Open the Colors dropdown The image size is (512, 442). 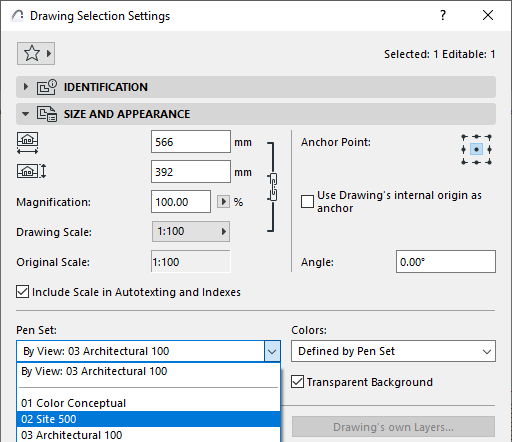(x=393, y=351)
